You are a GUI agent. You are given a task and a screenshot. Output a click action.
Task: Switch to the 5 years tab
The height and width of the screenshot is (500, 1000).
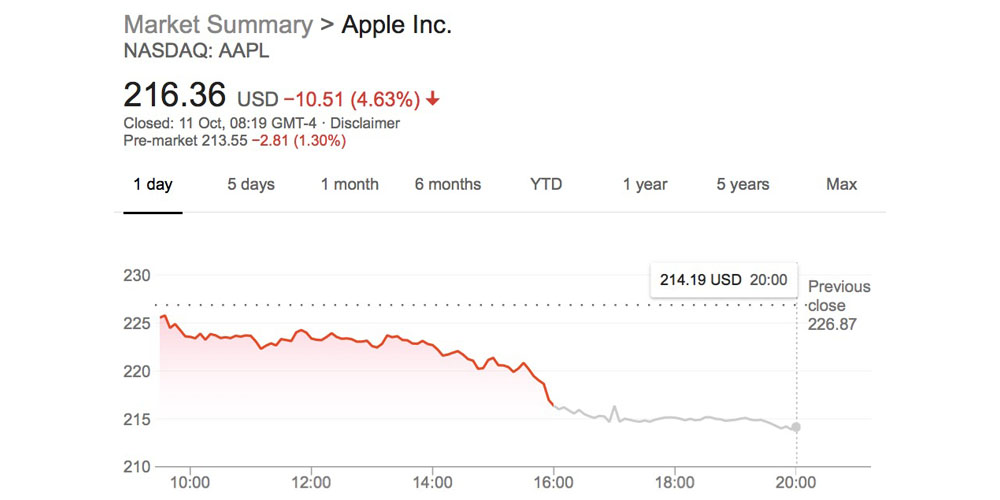[x=743, y=185]
